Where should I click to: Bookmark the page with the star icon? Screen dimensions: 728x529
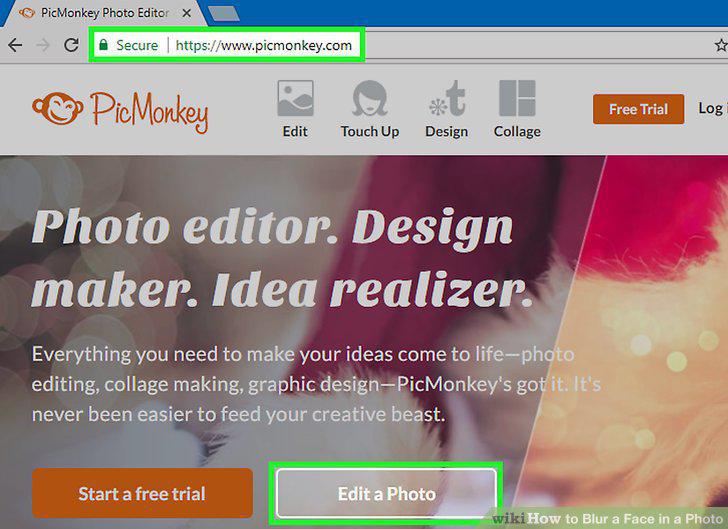click(721, 45)
